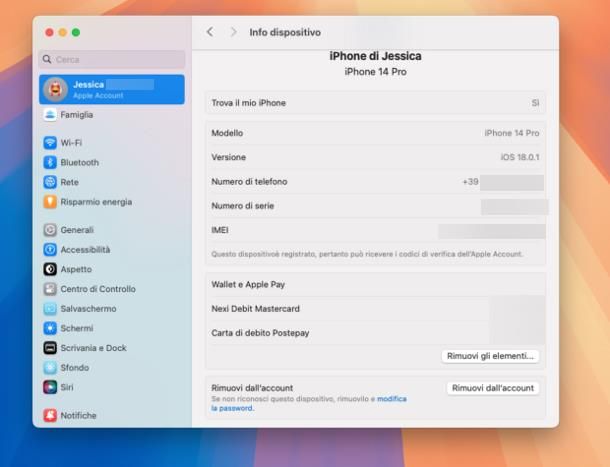Click the Wallet e Apple Pay heading

point(248,284)
